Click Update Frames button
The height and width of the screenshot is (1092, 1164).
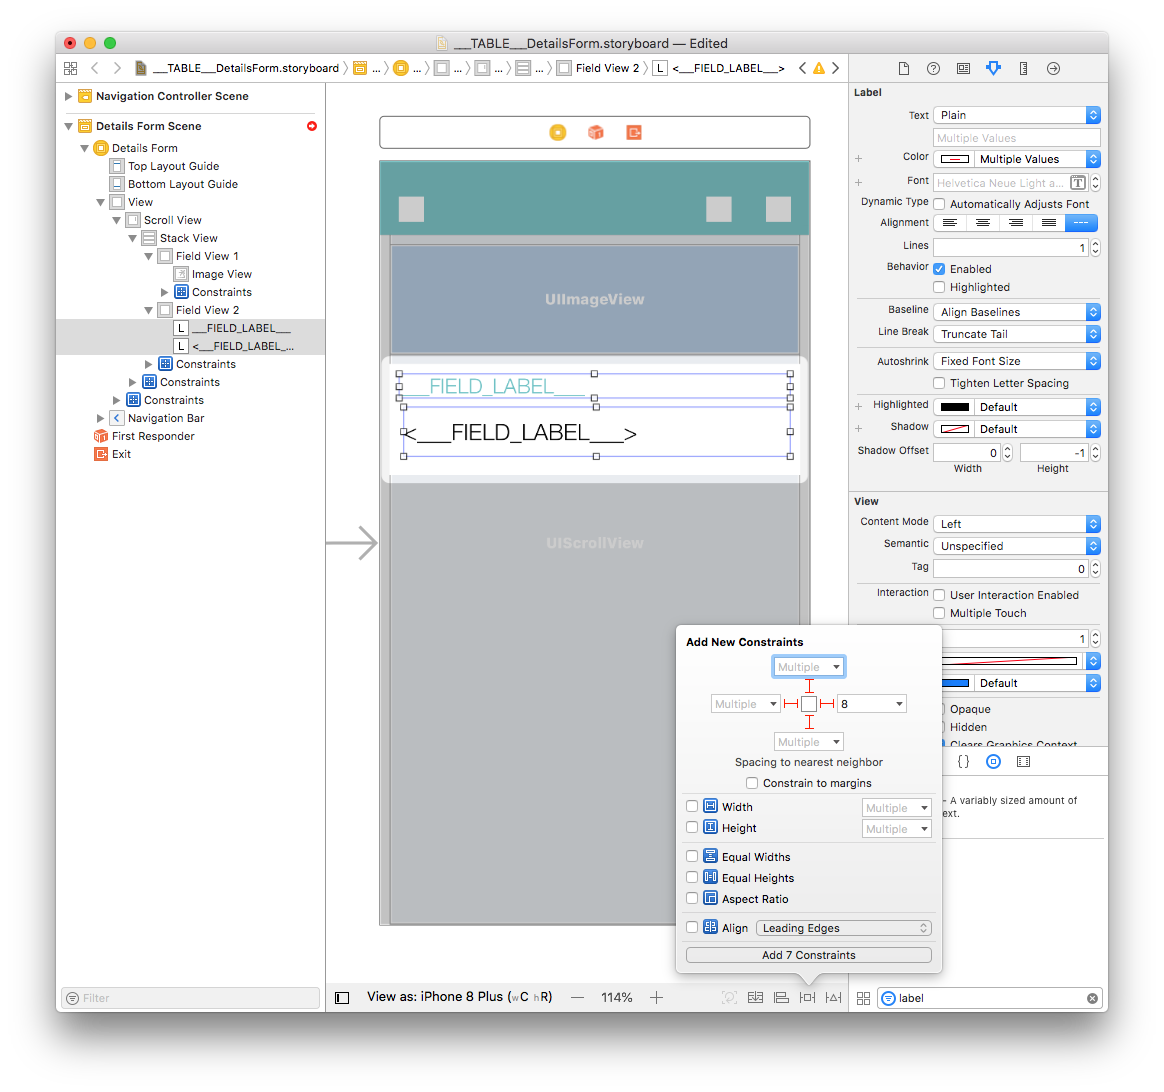pos(729,998)
